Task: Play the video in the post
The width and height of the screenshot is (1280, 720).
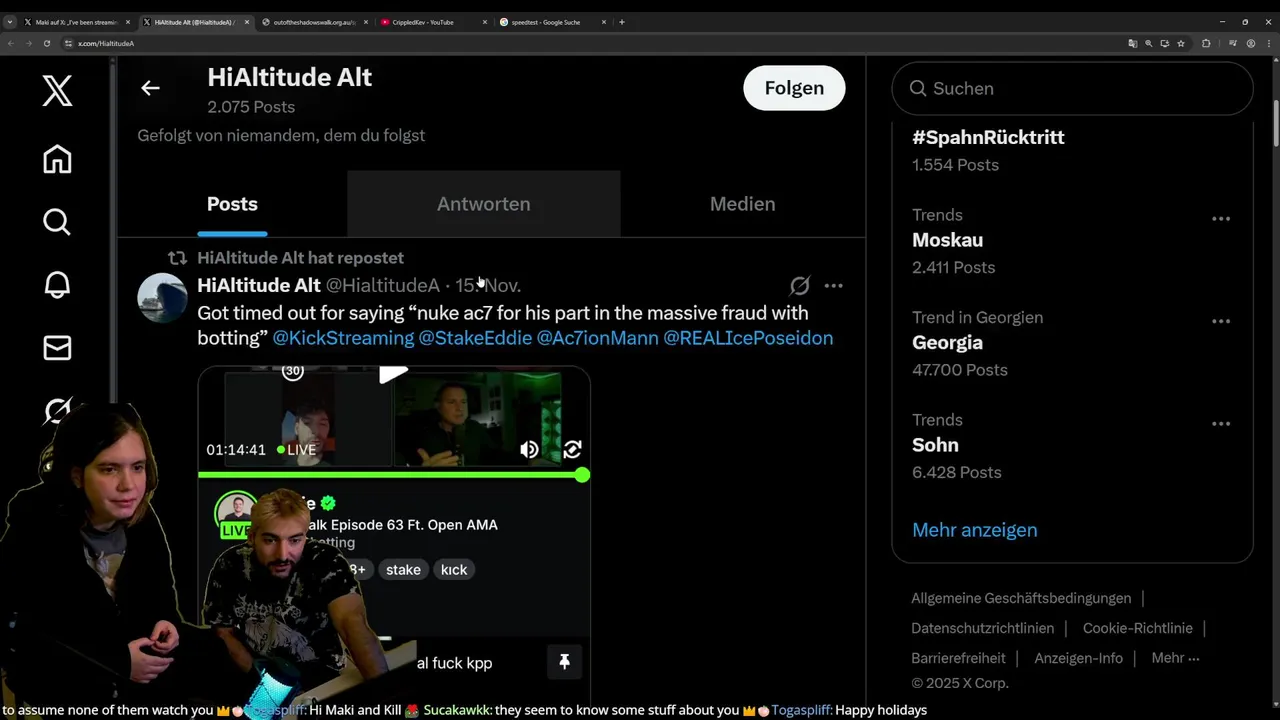Action: 393,374
